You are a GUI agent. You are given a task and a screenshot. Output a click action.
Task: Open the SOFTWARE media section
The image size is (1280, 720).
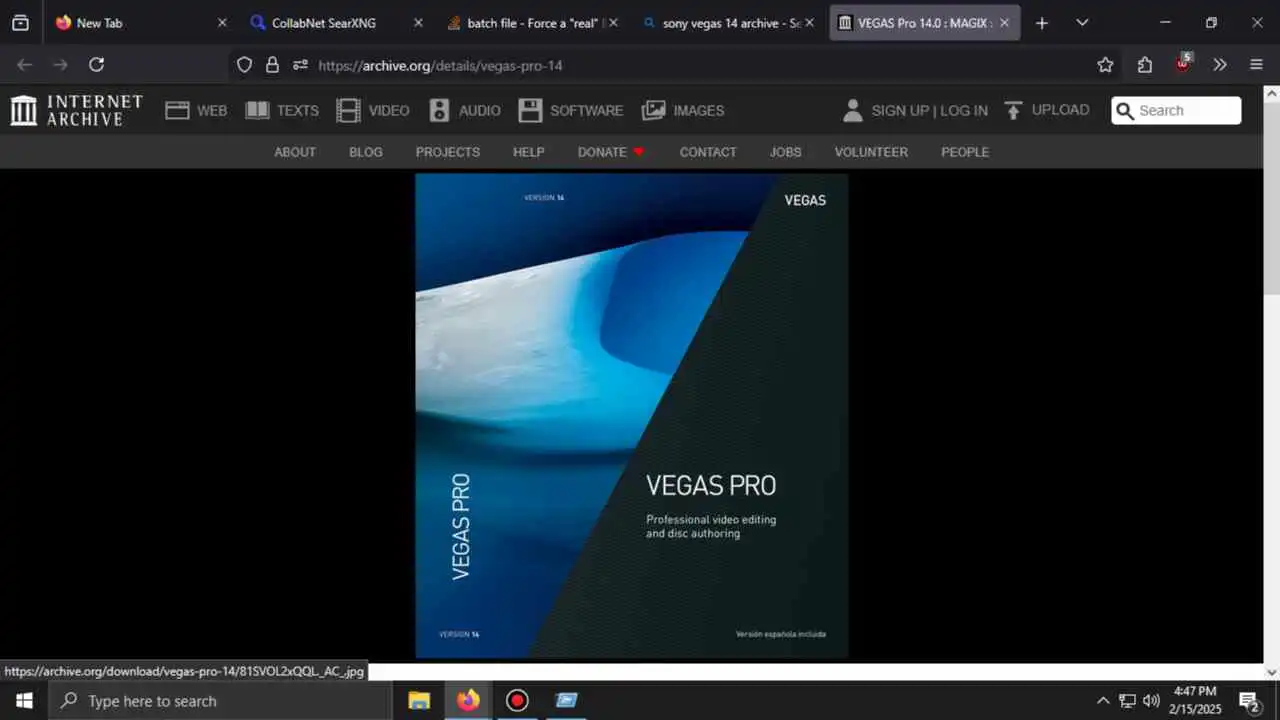pyautogui.click(x=571, y=110)
